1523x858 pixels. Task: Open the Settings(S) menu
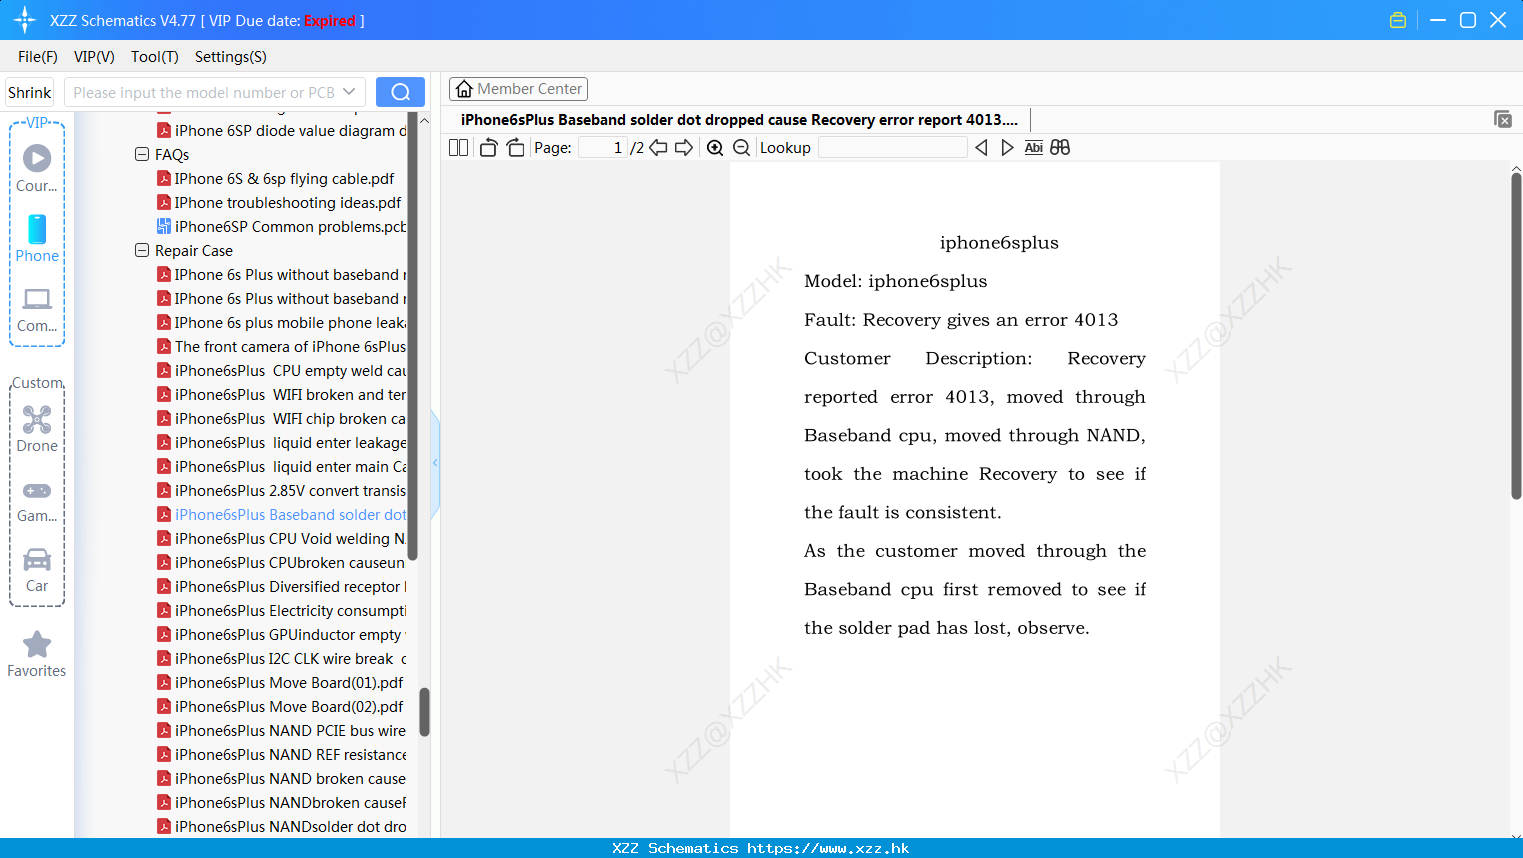(231, 57)
